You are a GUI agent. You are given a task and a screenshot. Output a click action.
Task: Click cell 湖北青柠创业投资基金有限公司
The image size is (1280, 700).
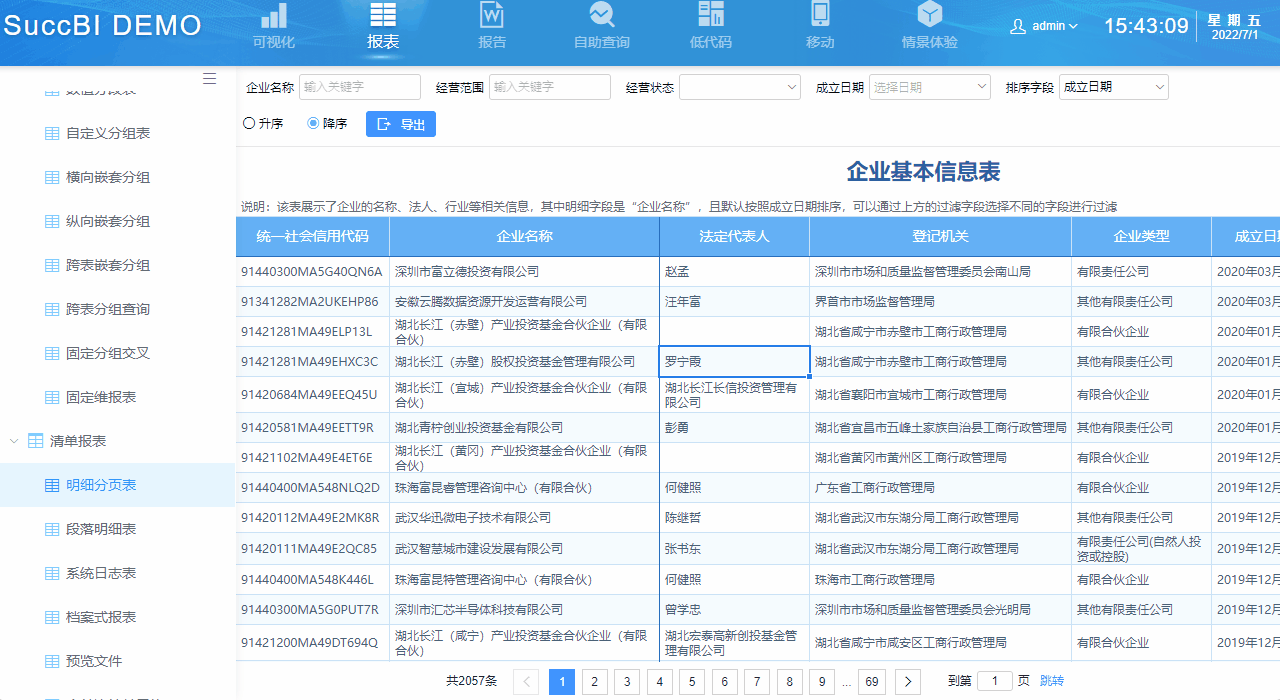[x=524, y=427]
